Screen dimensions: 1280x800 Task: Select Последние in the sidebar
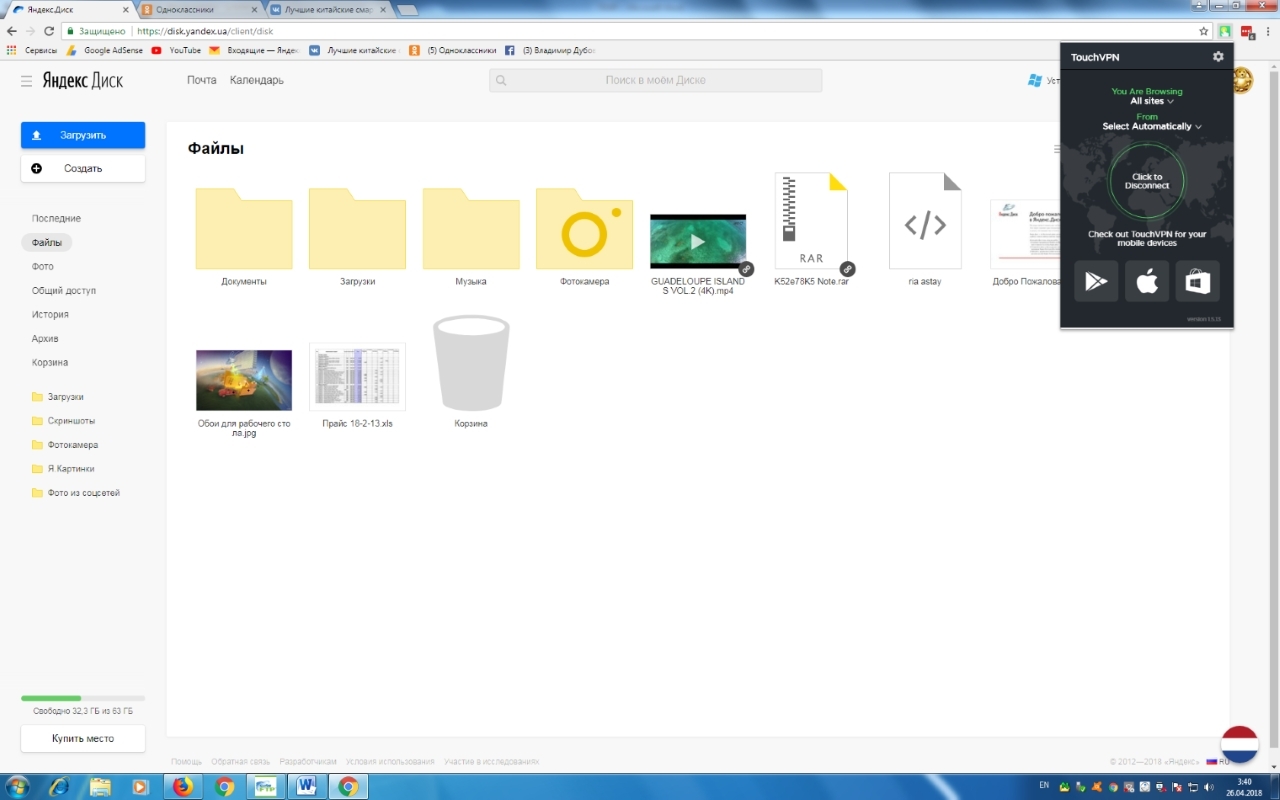coord(56,218)
